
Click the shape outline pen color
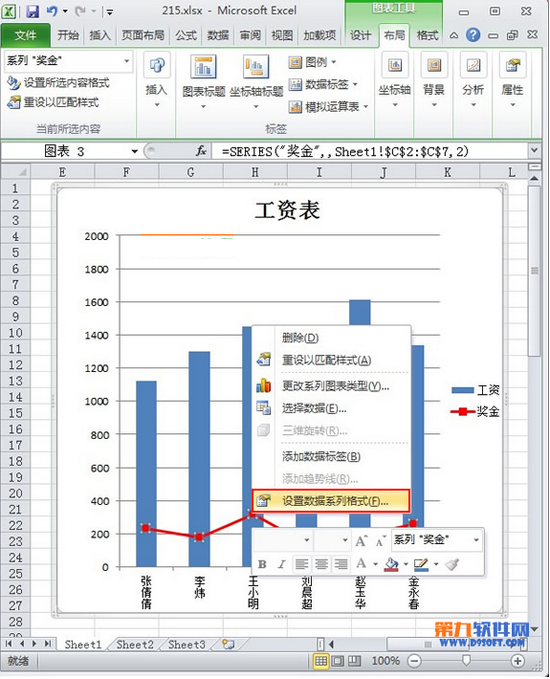[421, 564]
